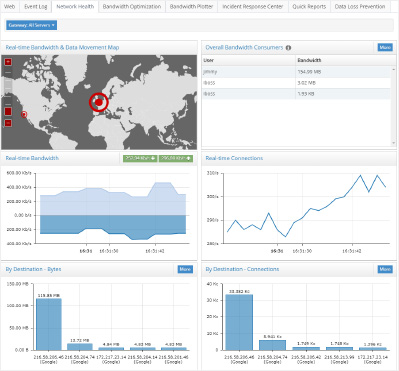
Task: Open the Gateway: All Servers dropdown
Action: 31,25
